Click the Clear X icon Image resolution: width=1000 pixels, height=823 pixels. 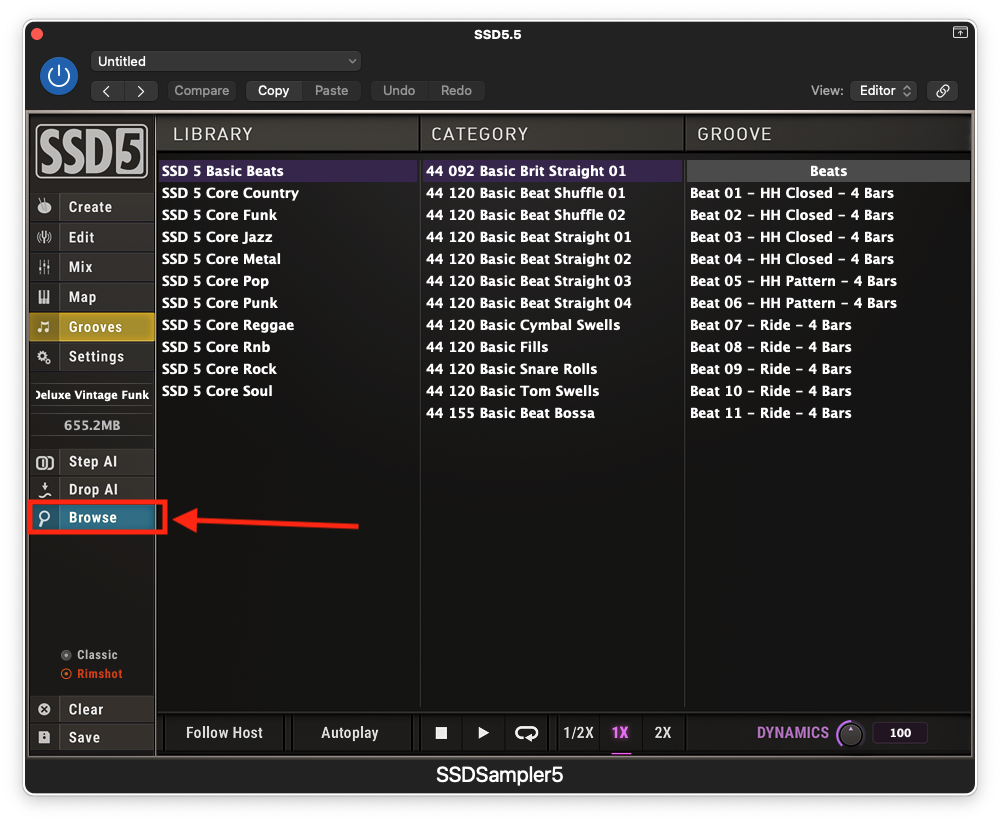tap(44, 709)
